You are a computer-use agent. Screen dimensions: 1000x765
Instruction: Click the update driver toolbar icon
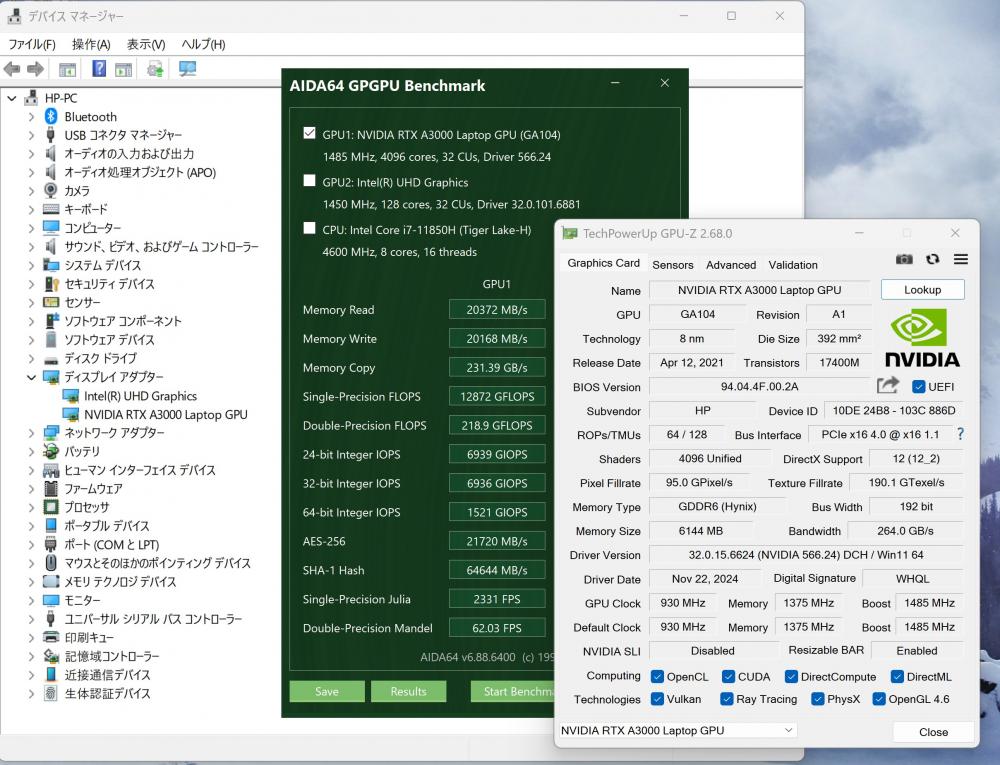[x=155, y=69]
